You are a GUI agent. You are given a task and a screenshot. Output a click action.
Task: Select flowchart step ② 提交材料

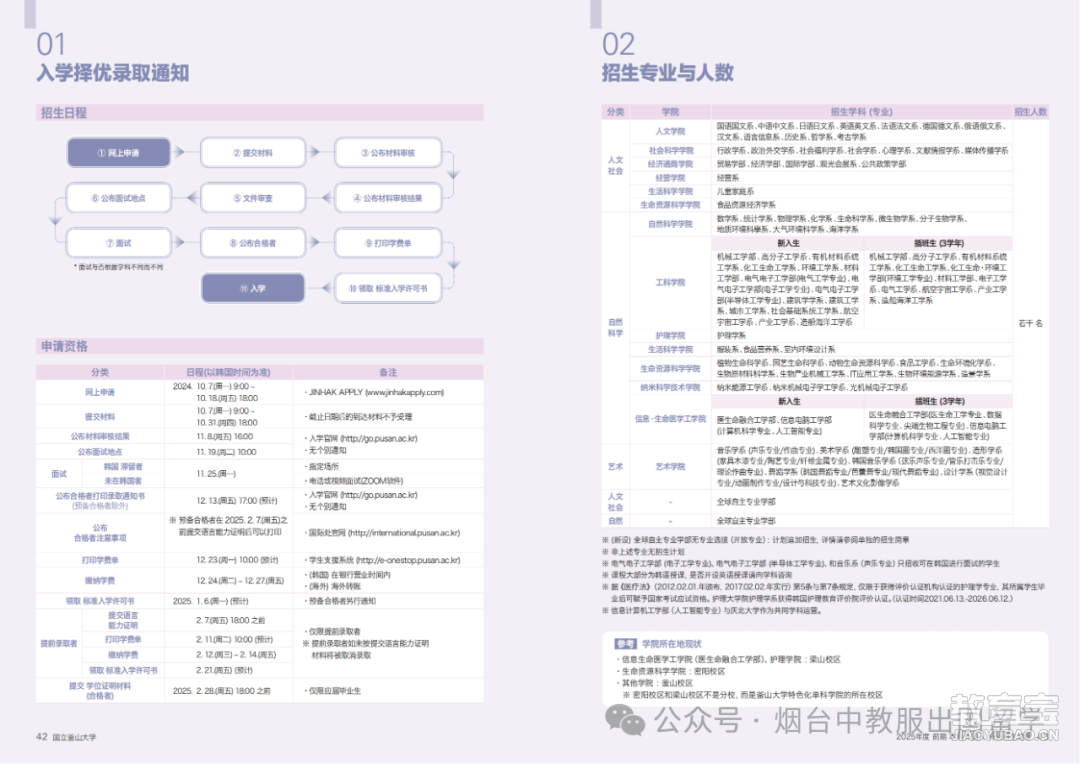(253, 152)
